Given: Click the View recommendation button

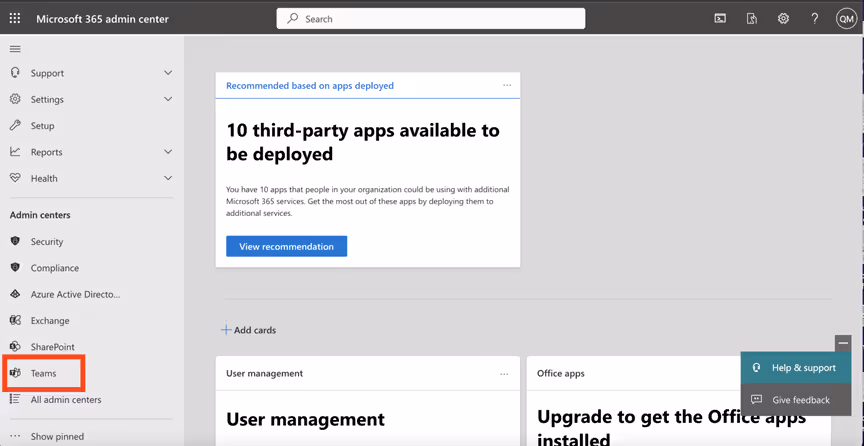Looking at the screenshot, I should 287,246.
